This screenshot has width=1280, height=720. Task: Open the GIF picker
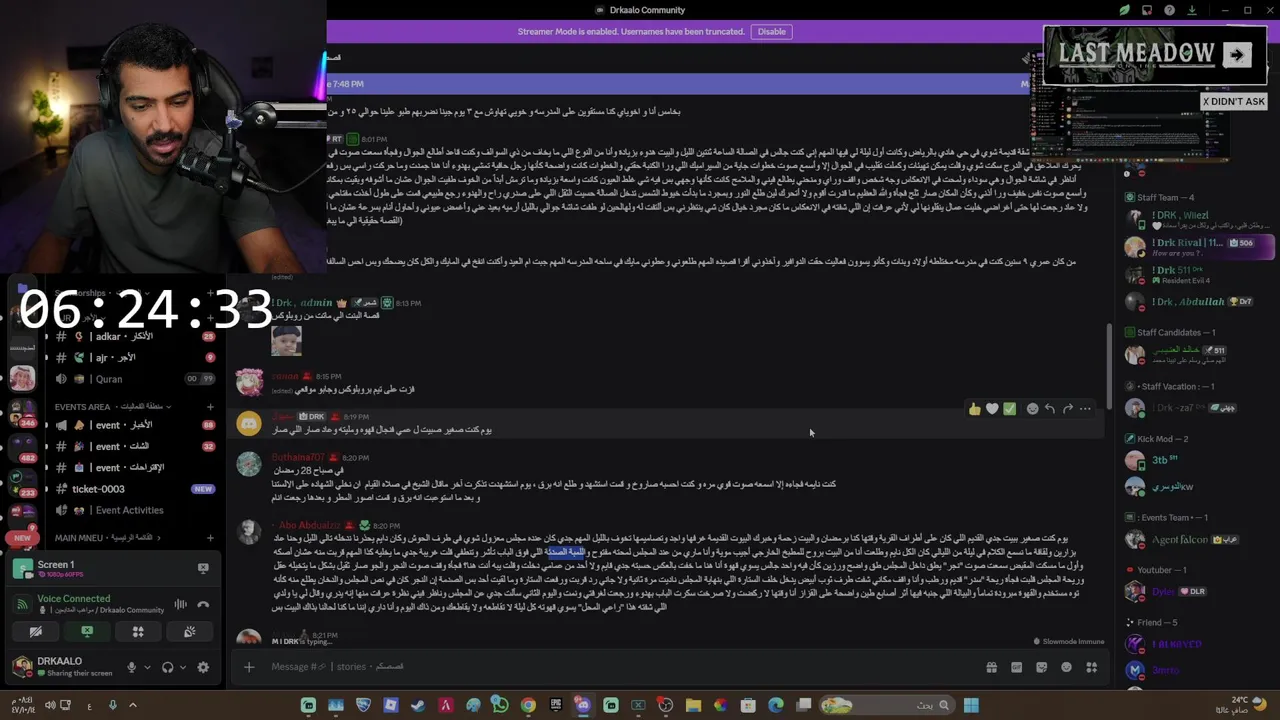1016,667
